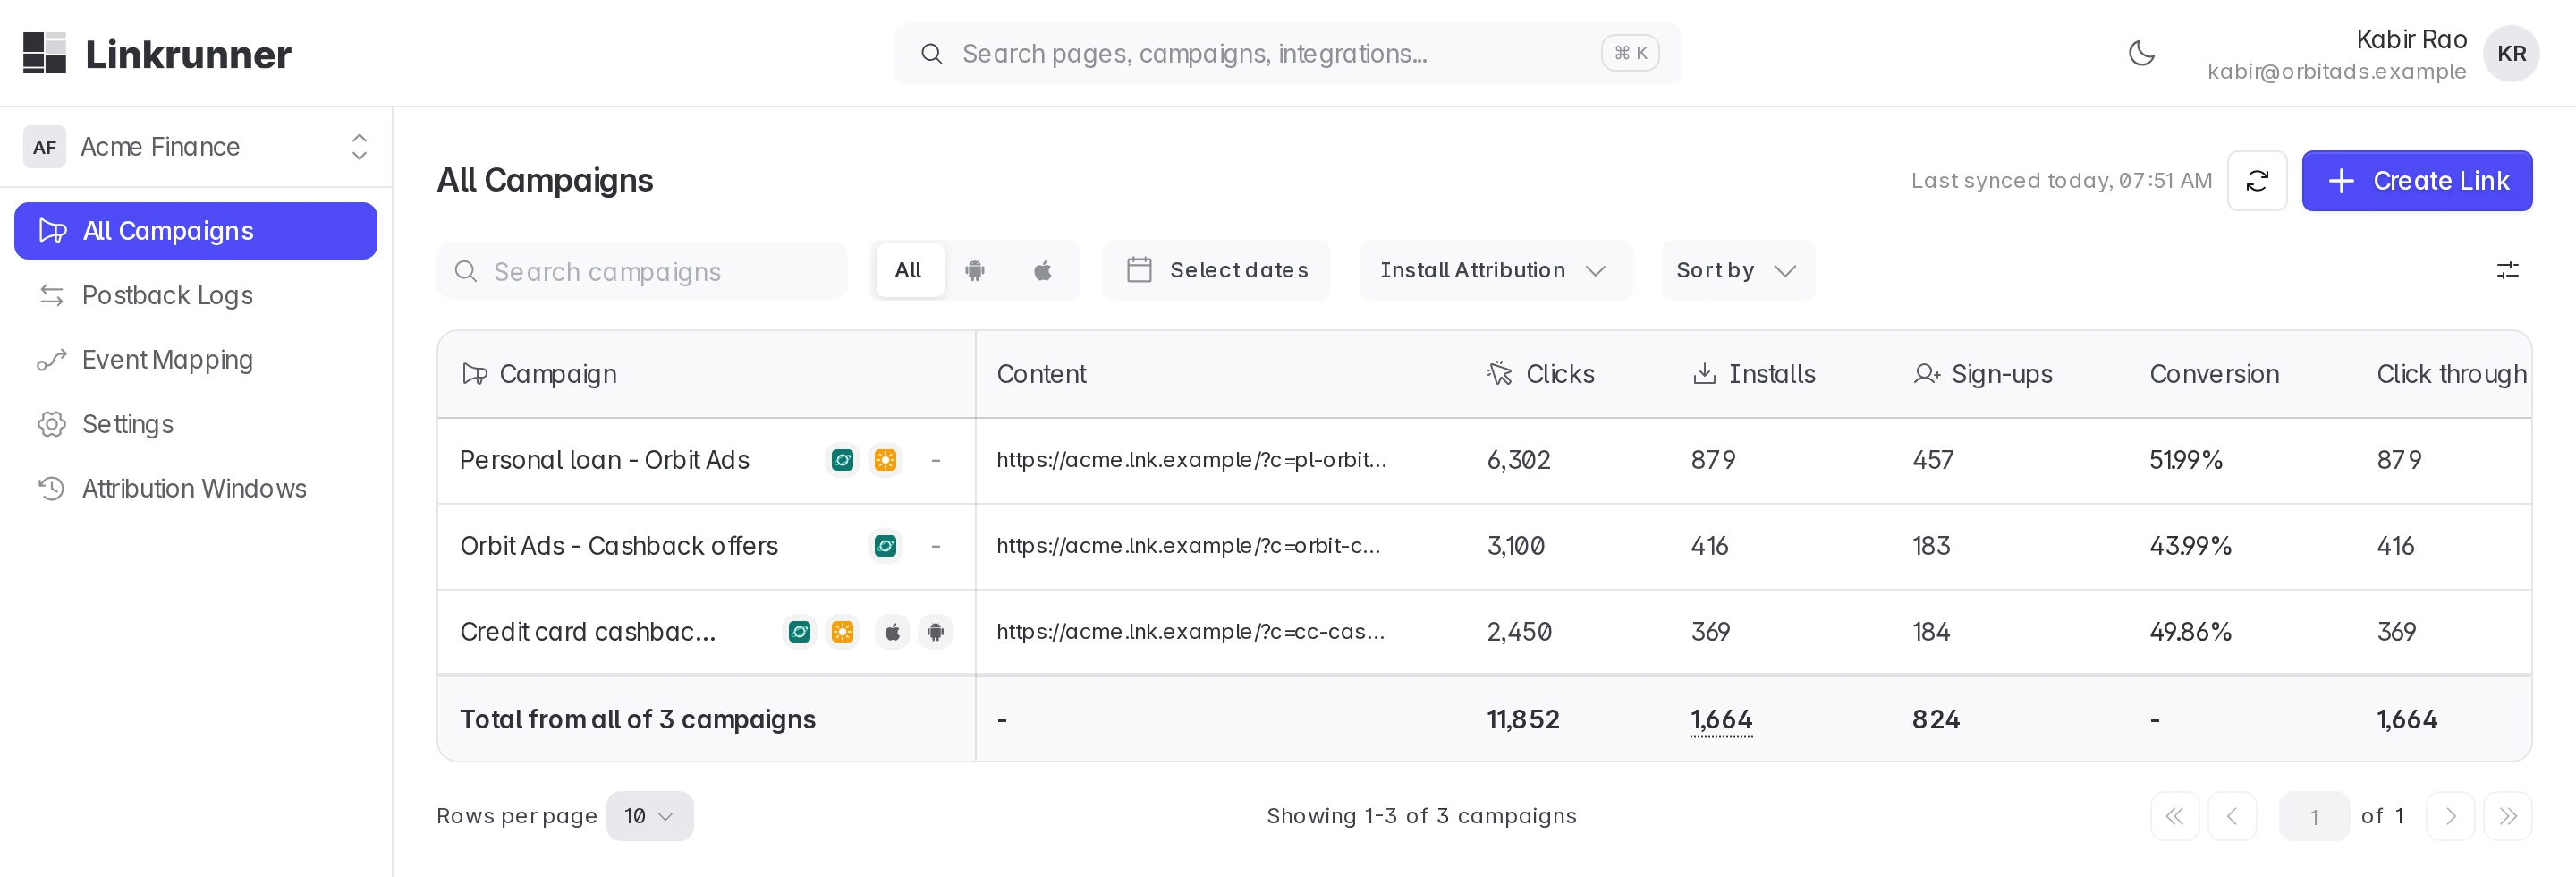Go to the first page of campaigns
The image size is (2576, 877).
2174,816
